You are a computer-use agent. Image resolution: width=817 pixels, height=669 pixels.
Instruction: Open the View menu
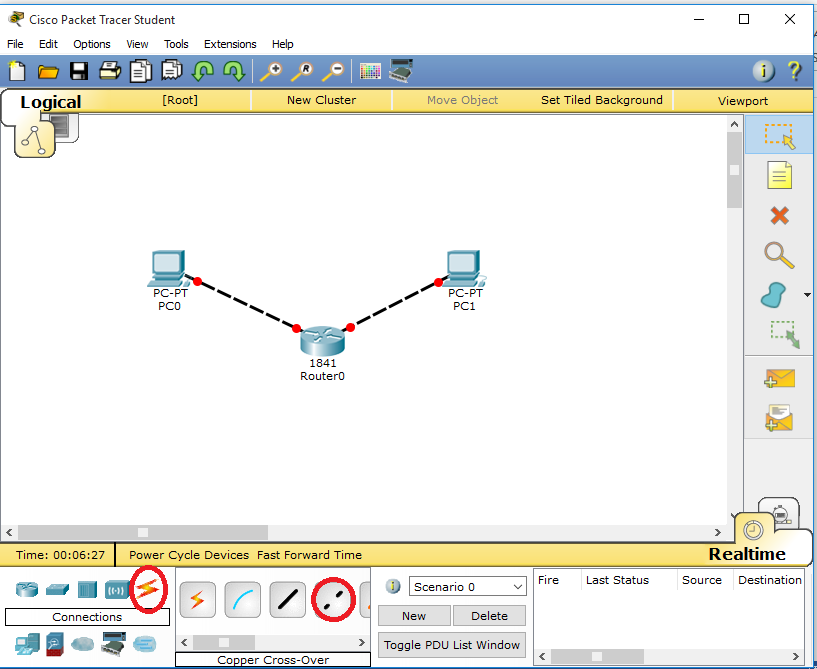point(137,44)
